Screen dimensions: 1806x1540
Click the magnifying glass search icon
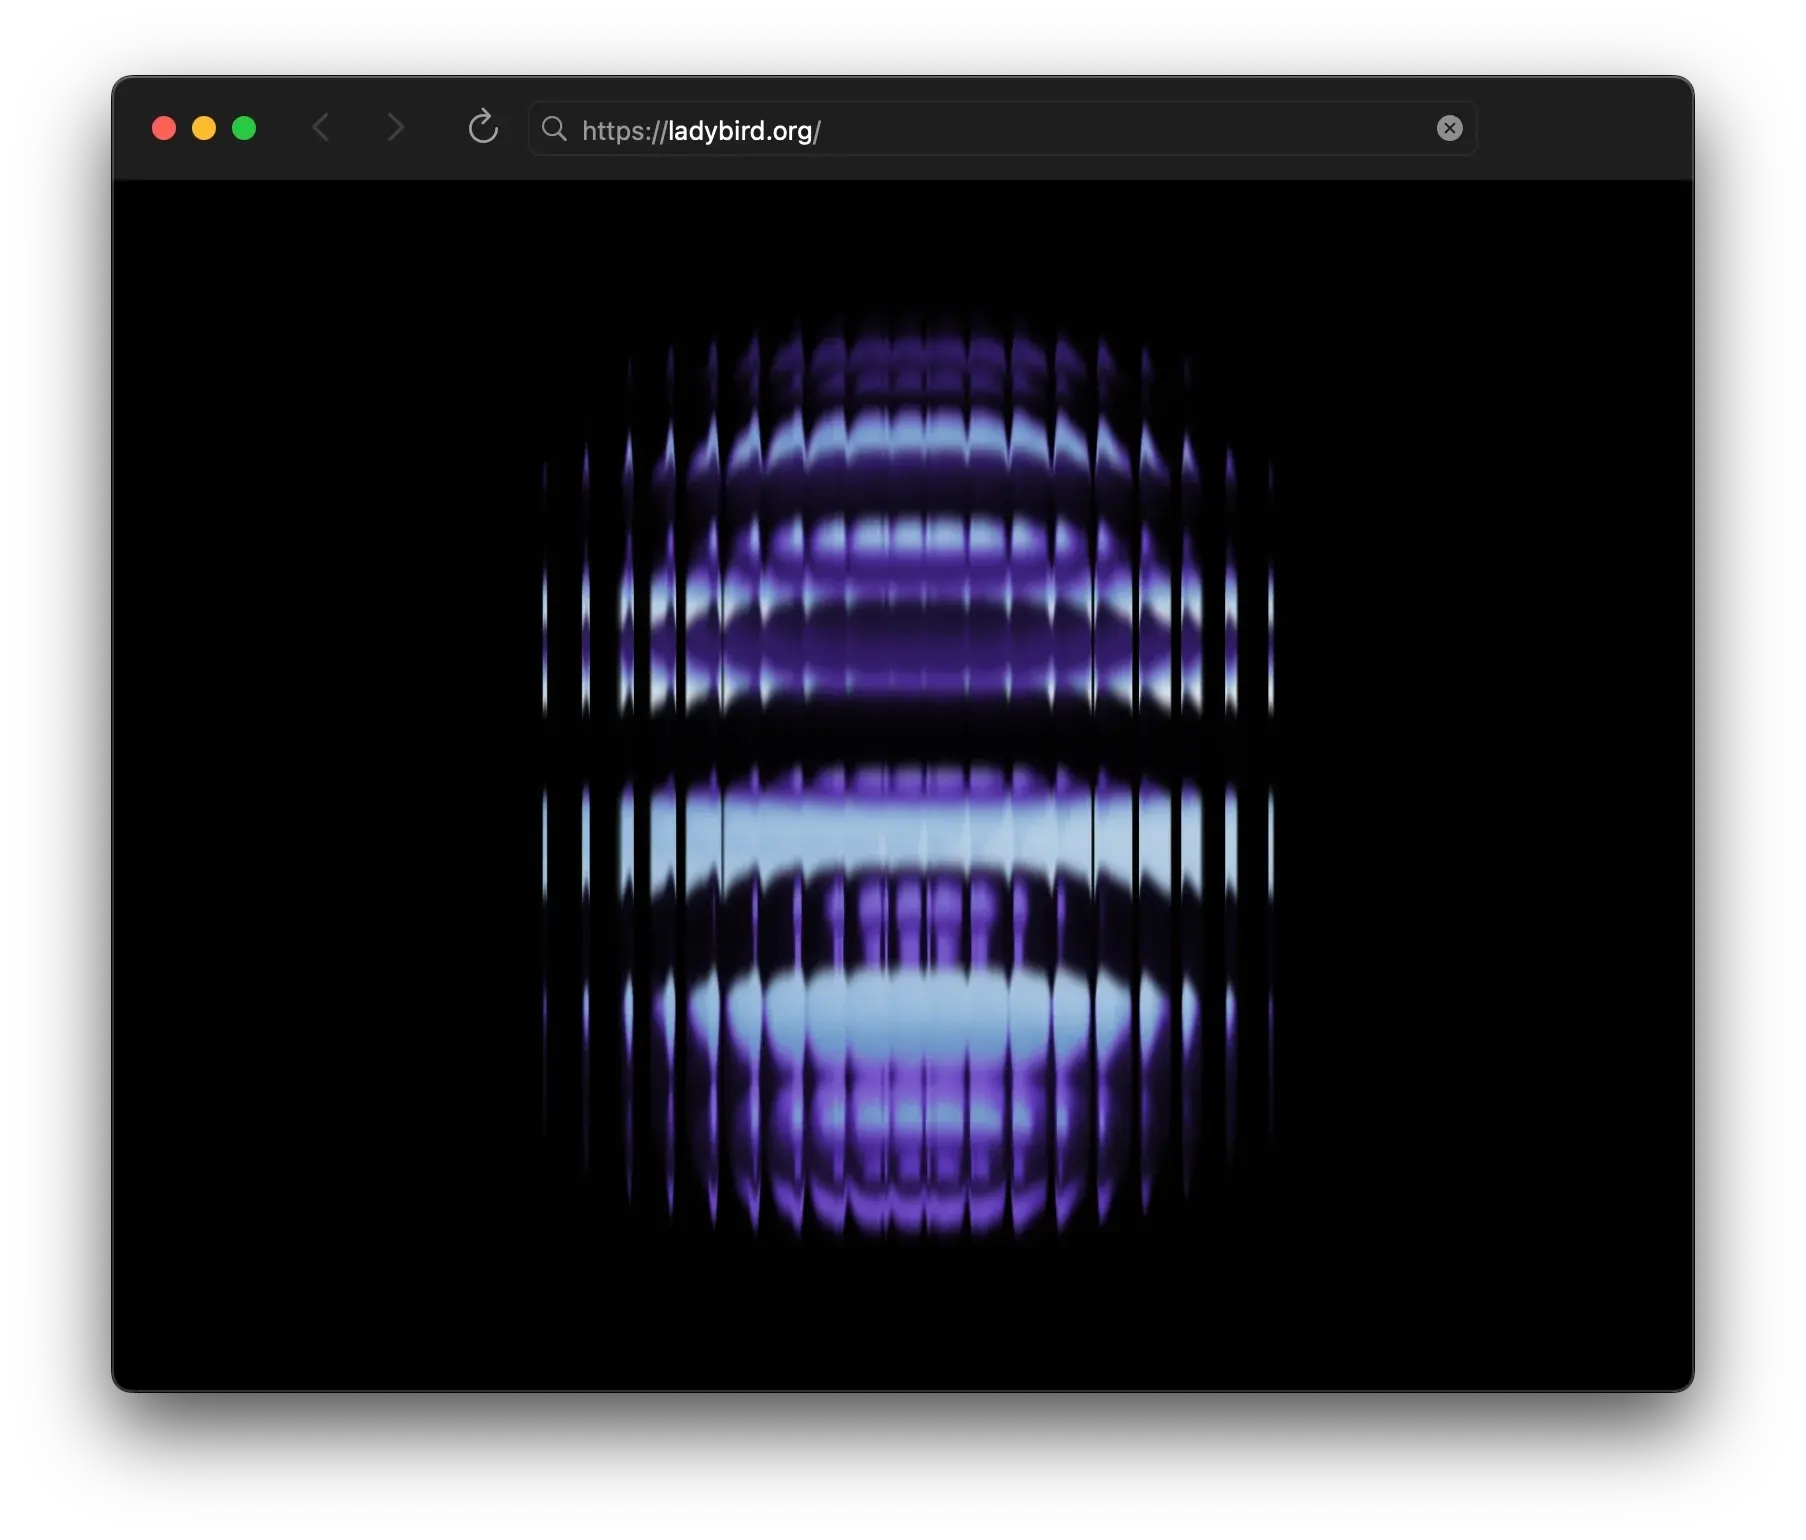tap(554, 129)
